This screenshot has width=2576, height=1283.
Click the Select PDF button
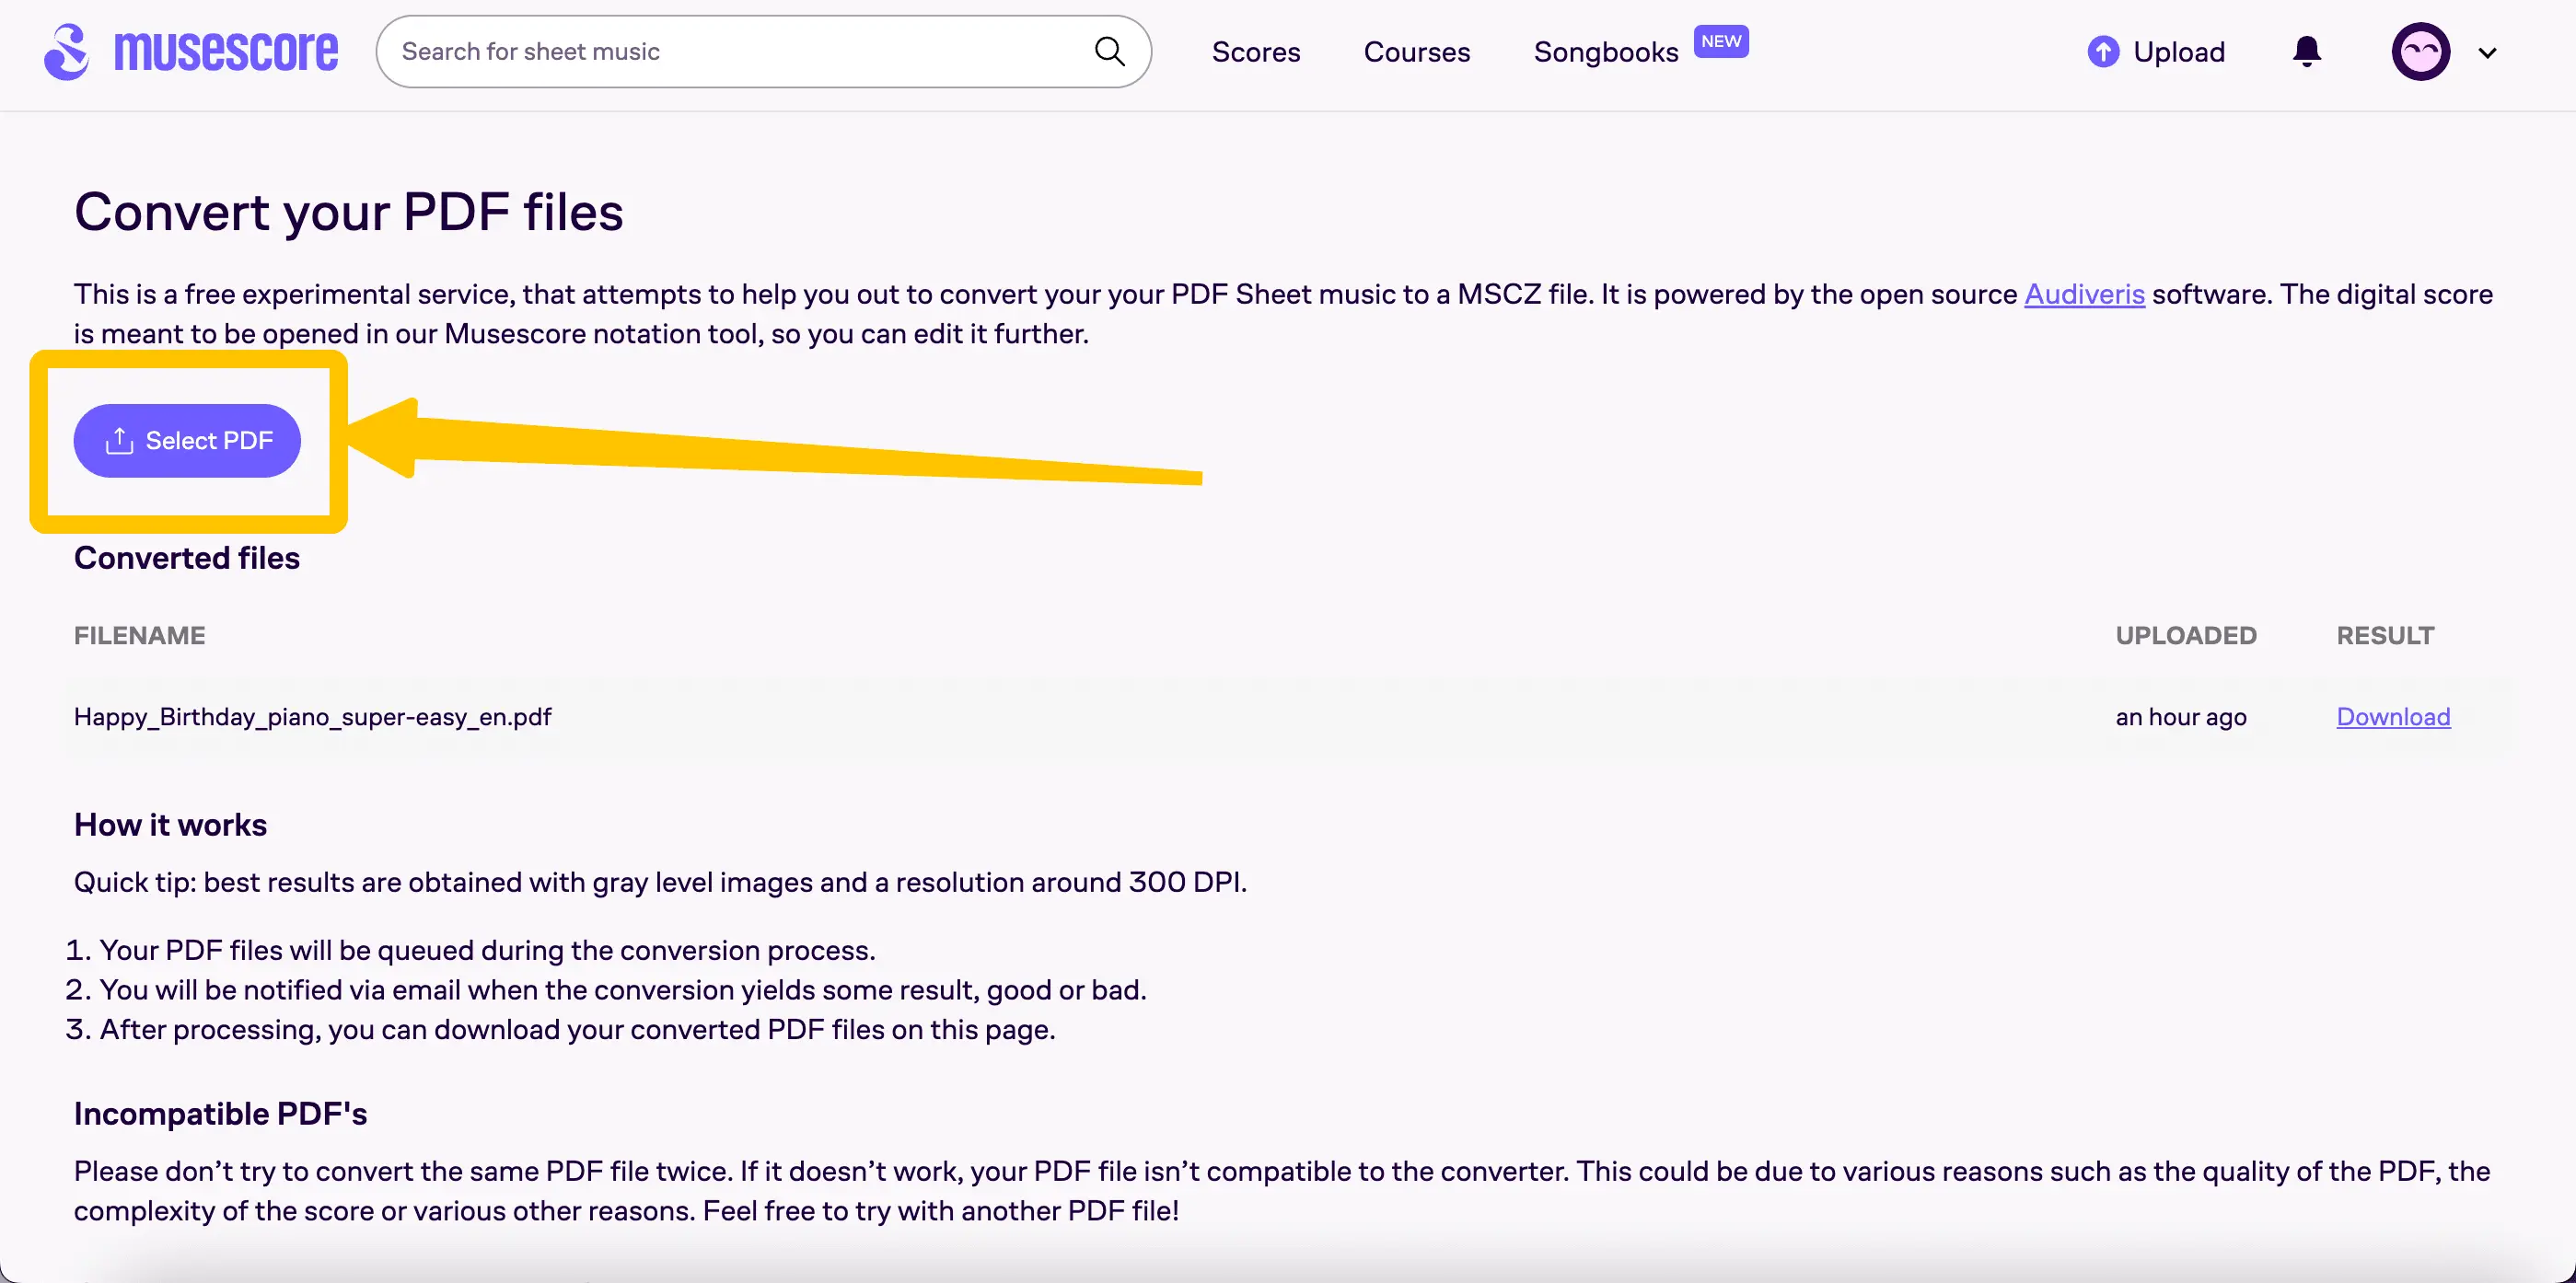[187, 441]
